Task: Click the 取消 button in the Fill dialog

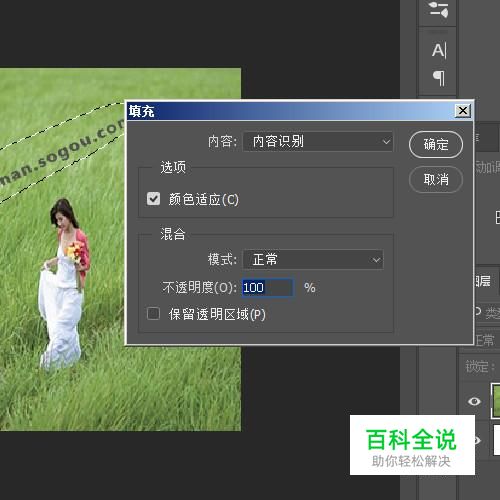Action: (436, 180)
